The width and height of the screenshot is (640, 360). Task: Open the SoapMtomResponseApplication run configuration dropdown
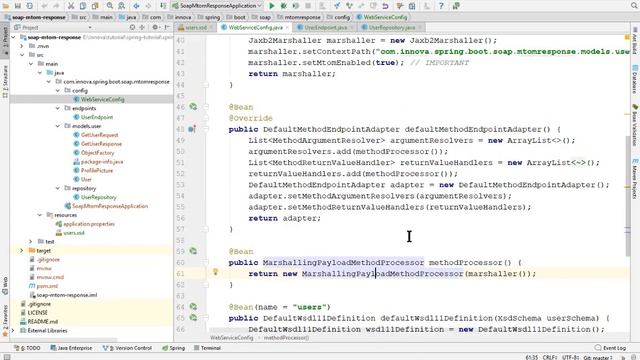[217, 6]
